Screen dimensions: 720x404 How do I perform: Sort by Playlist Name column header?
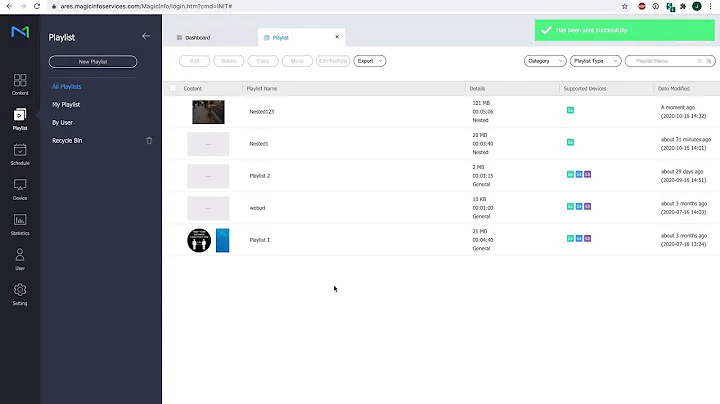[262, 89]
